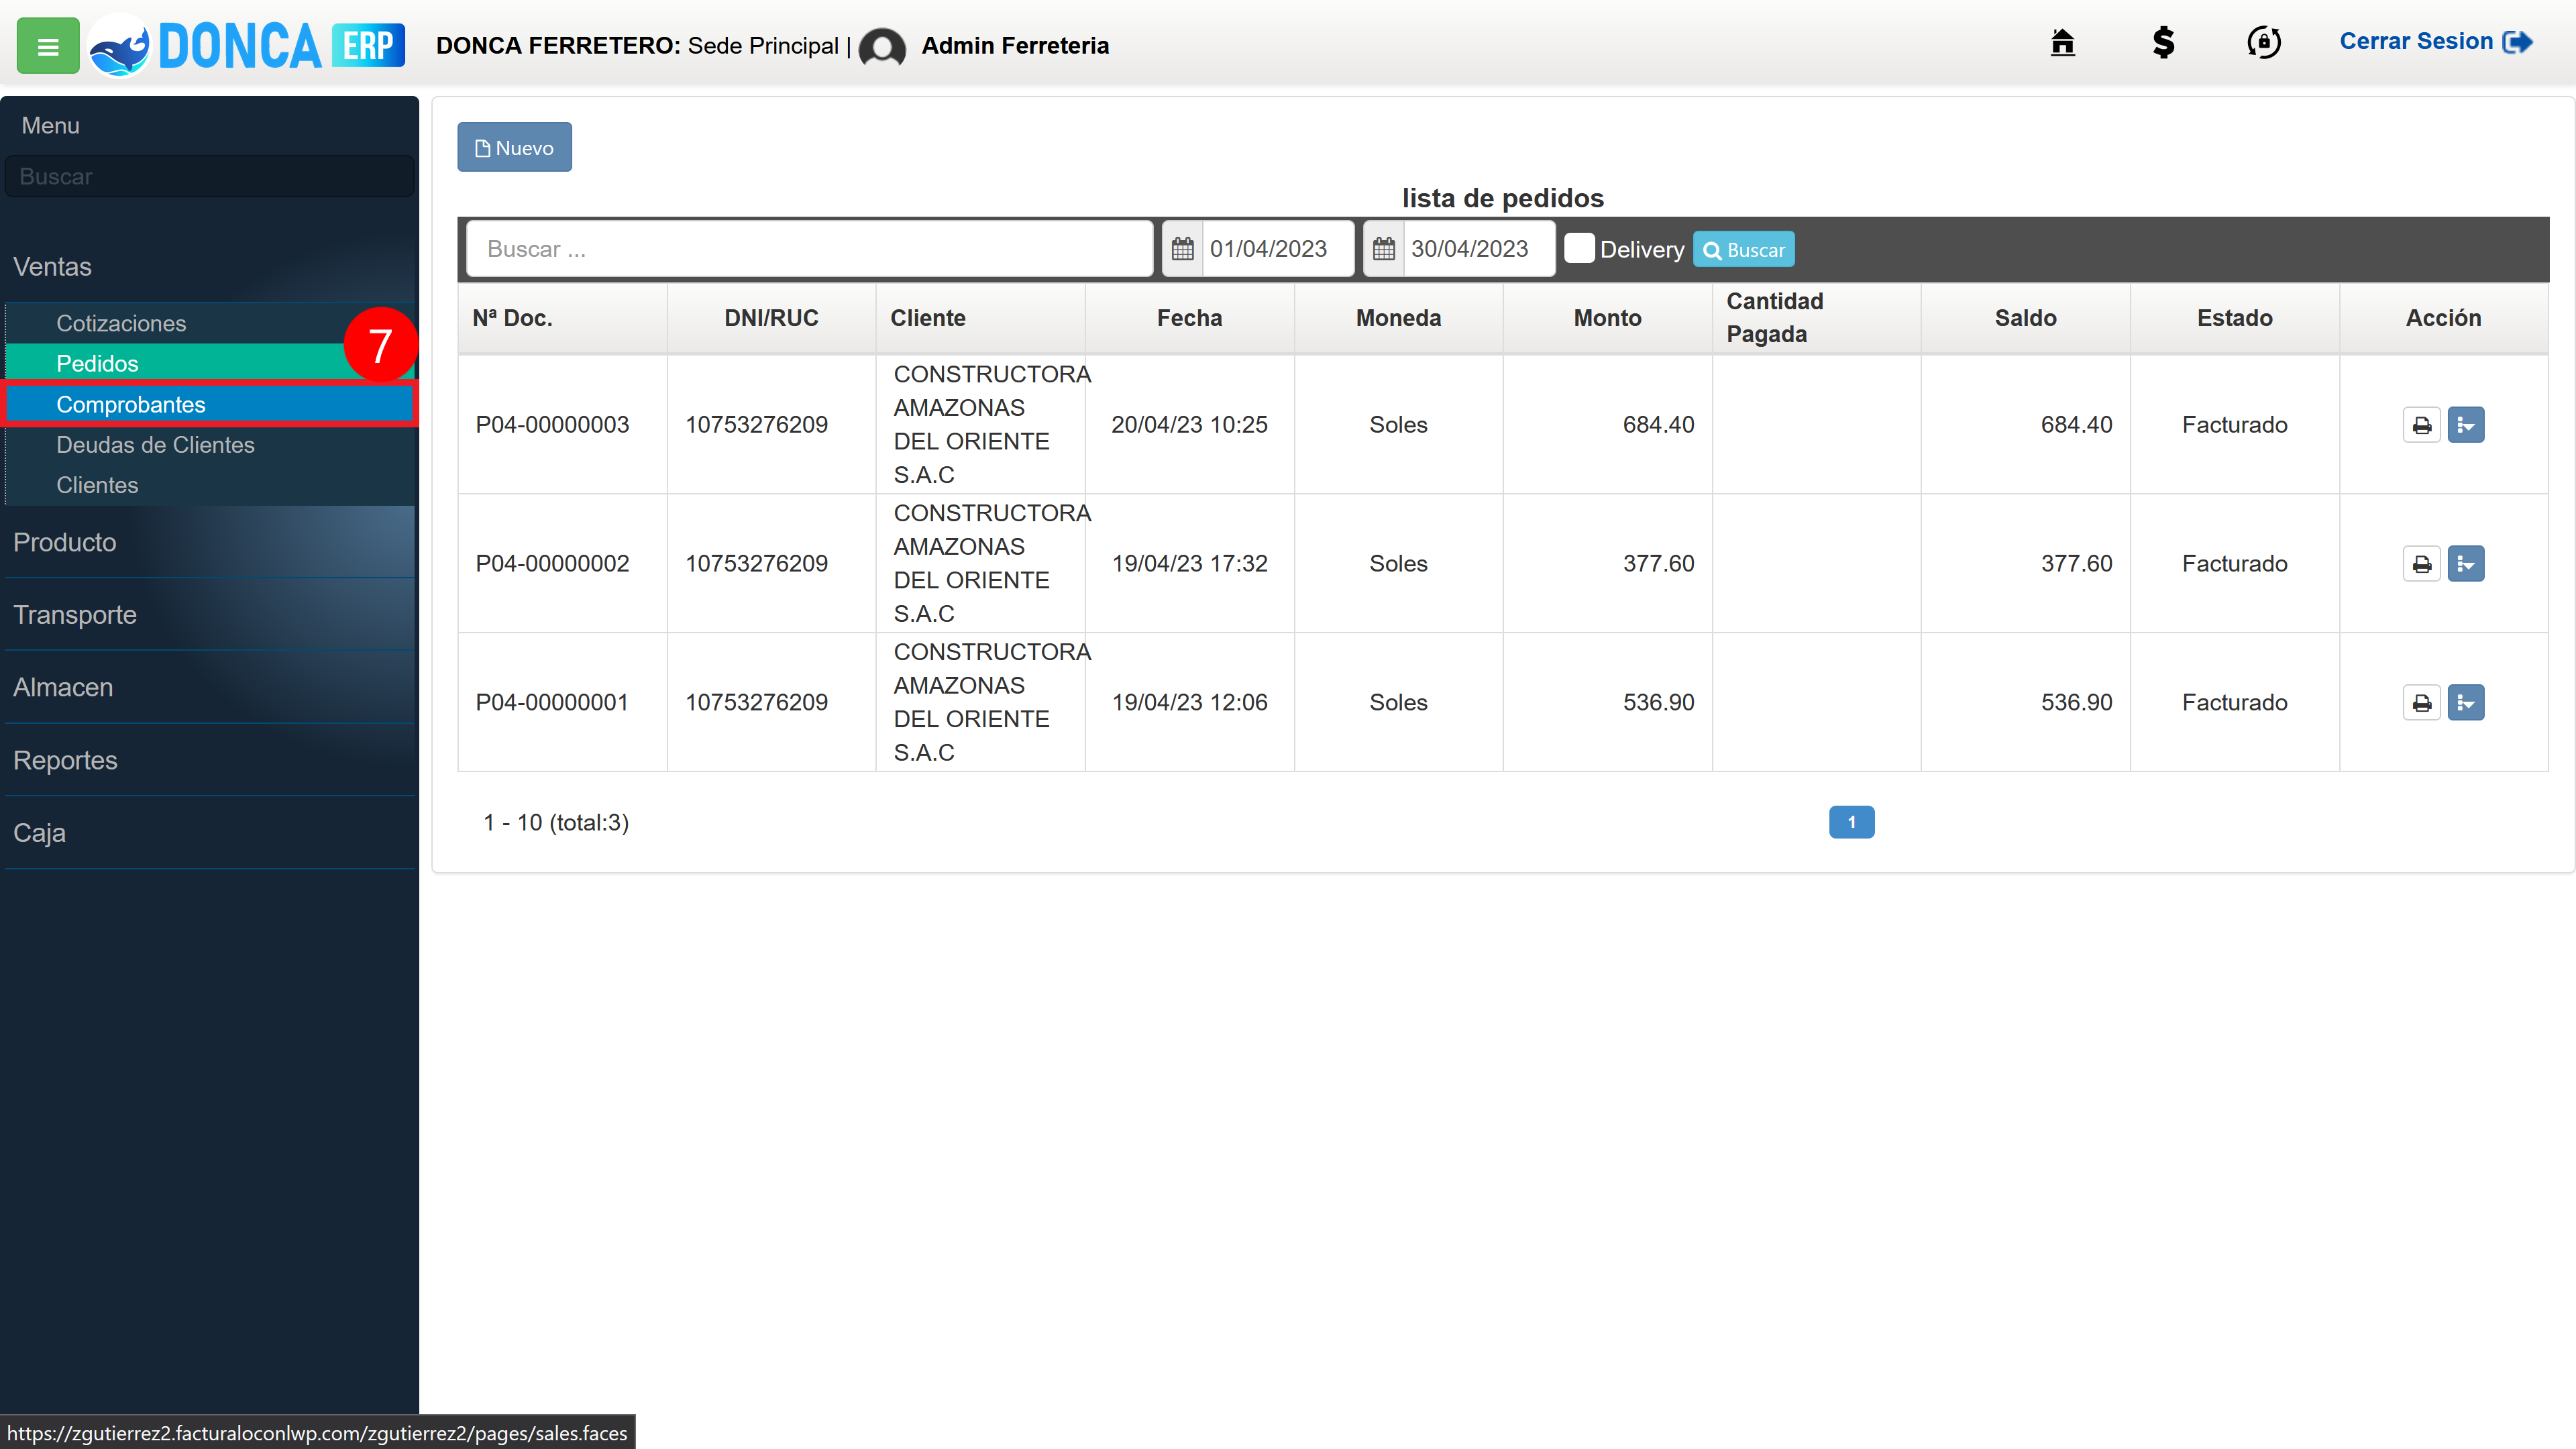Open actions for order P04-00000002
Viewport: 2576px width, 1449px height.
coord(2466,564)
